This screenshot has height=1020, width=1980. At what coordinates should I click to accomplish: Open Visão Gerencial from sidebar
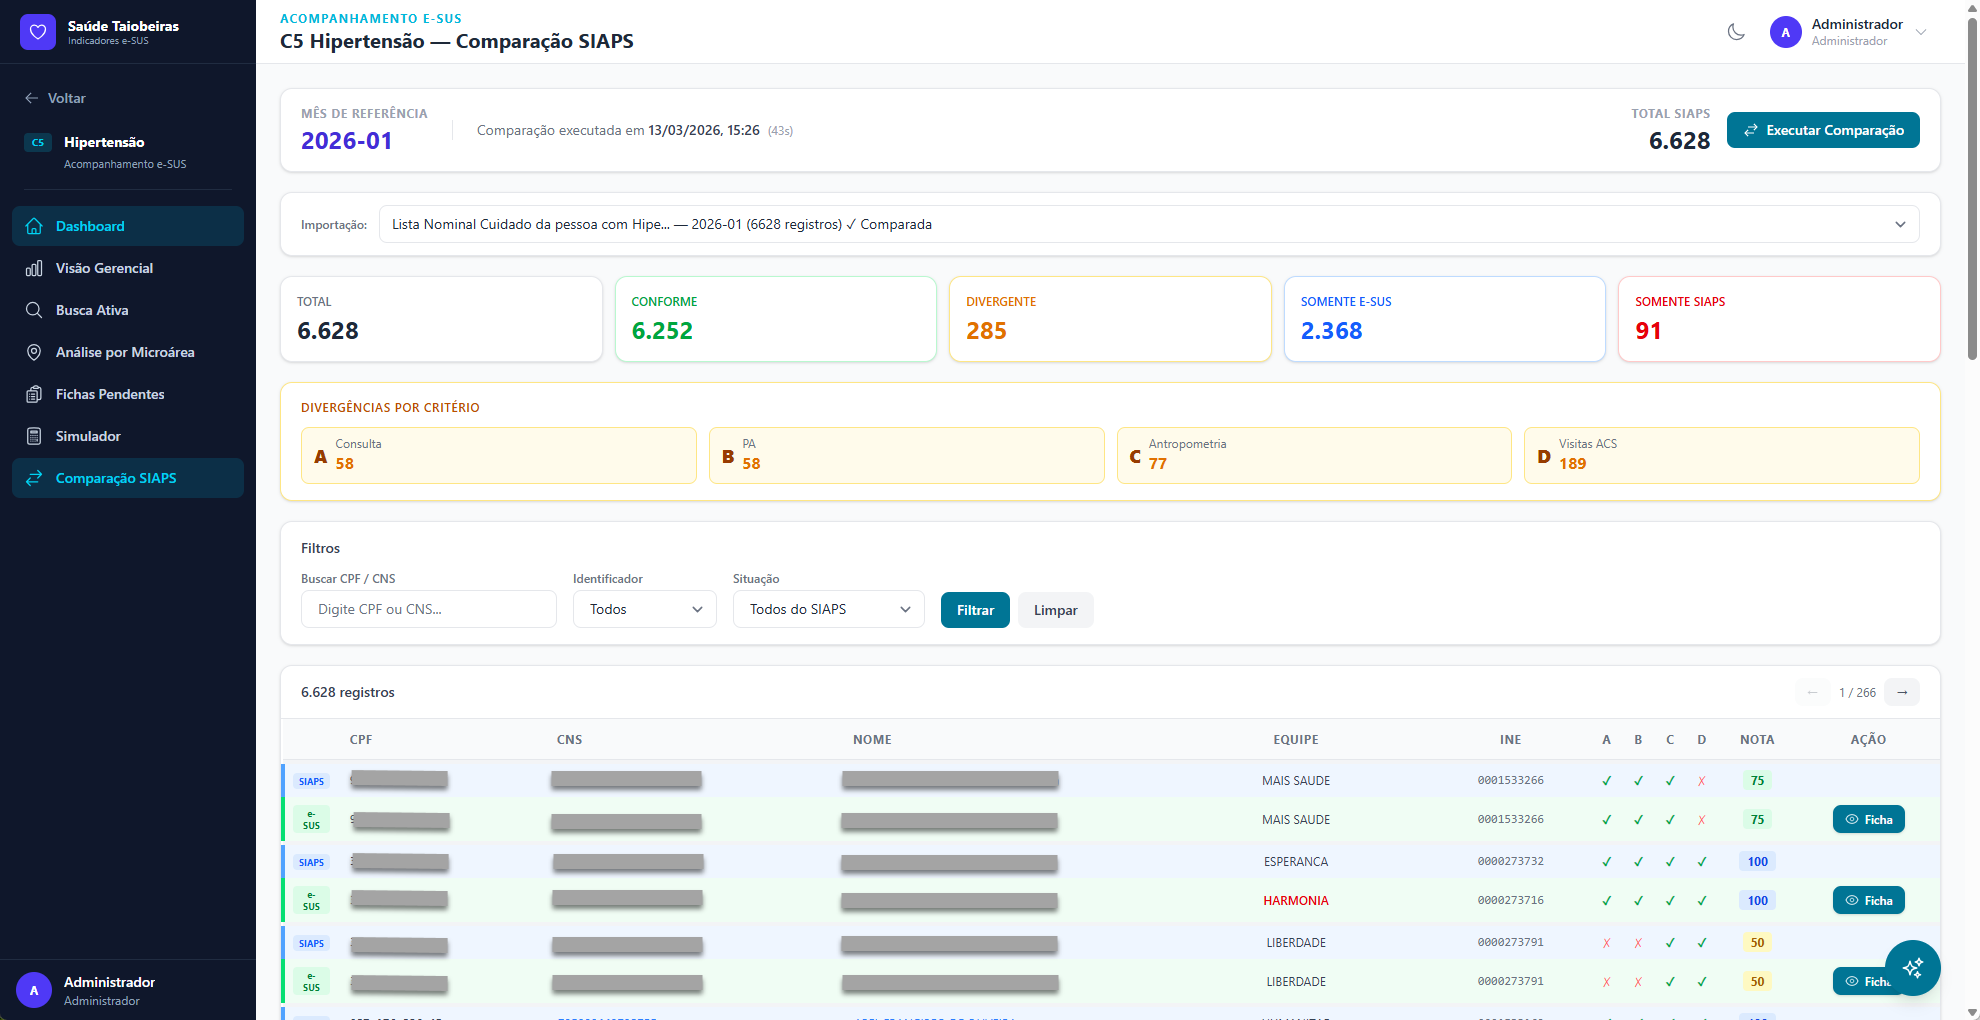pos(104,268)
